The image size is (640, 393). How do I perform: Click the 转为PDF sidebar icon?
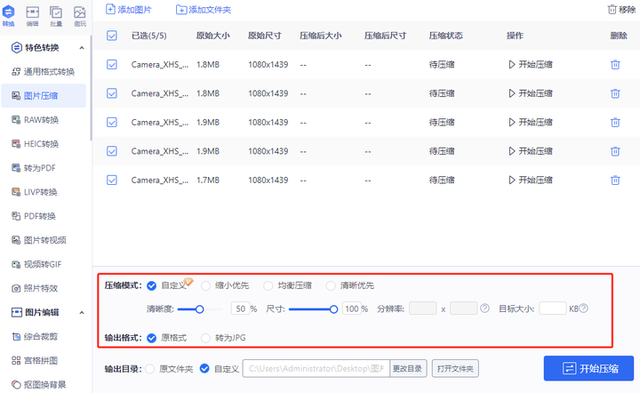[16, 168]
